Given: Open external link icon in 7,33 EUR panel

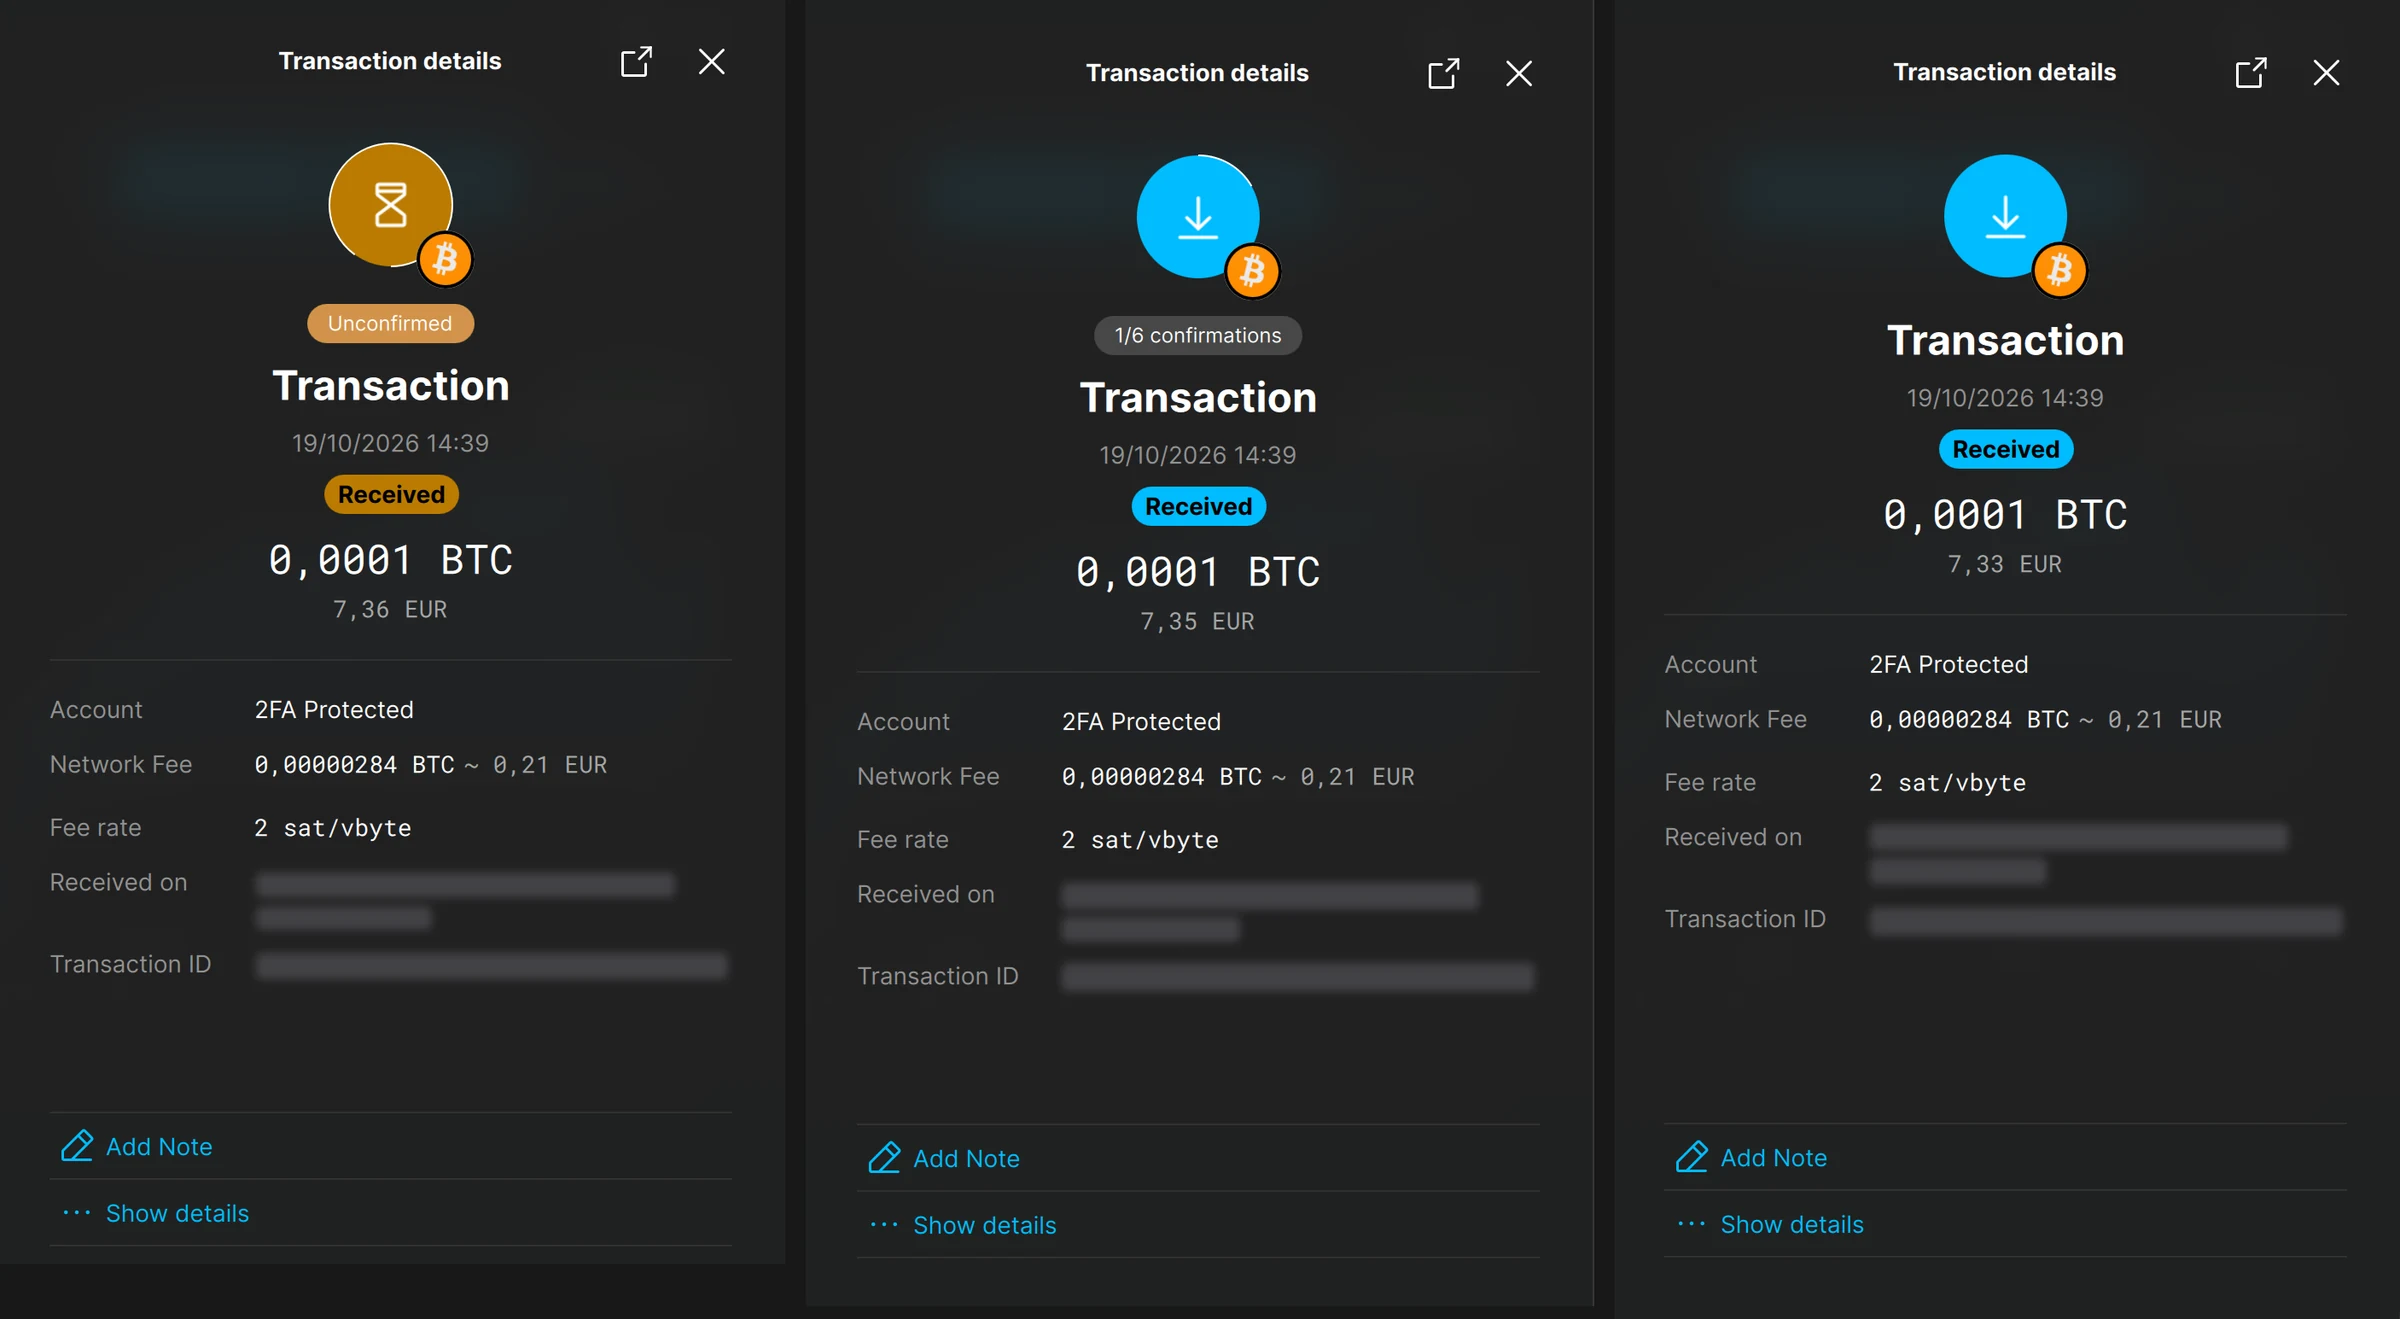Looking at the screenshot, I should (x=2250, y=73).
